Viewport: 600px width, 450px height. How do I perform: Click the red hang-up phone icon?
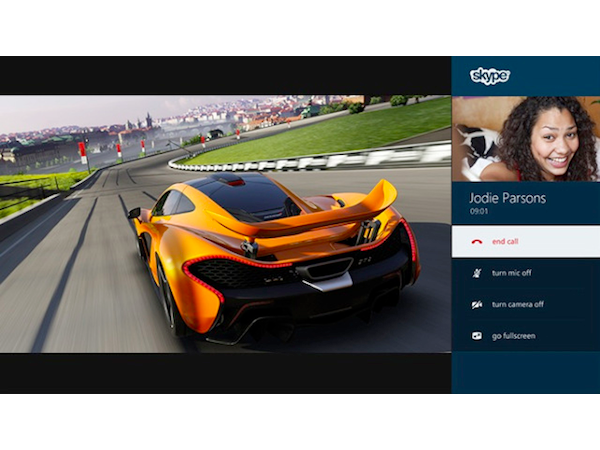(476, 242)
